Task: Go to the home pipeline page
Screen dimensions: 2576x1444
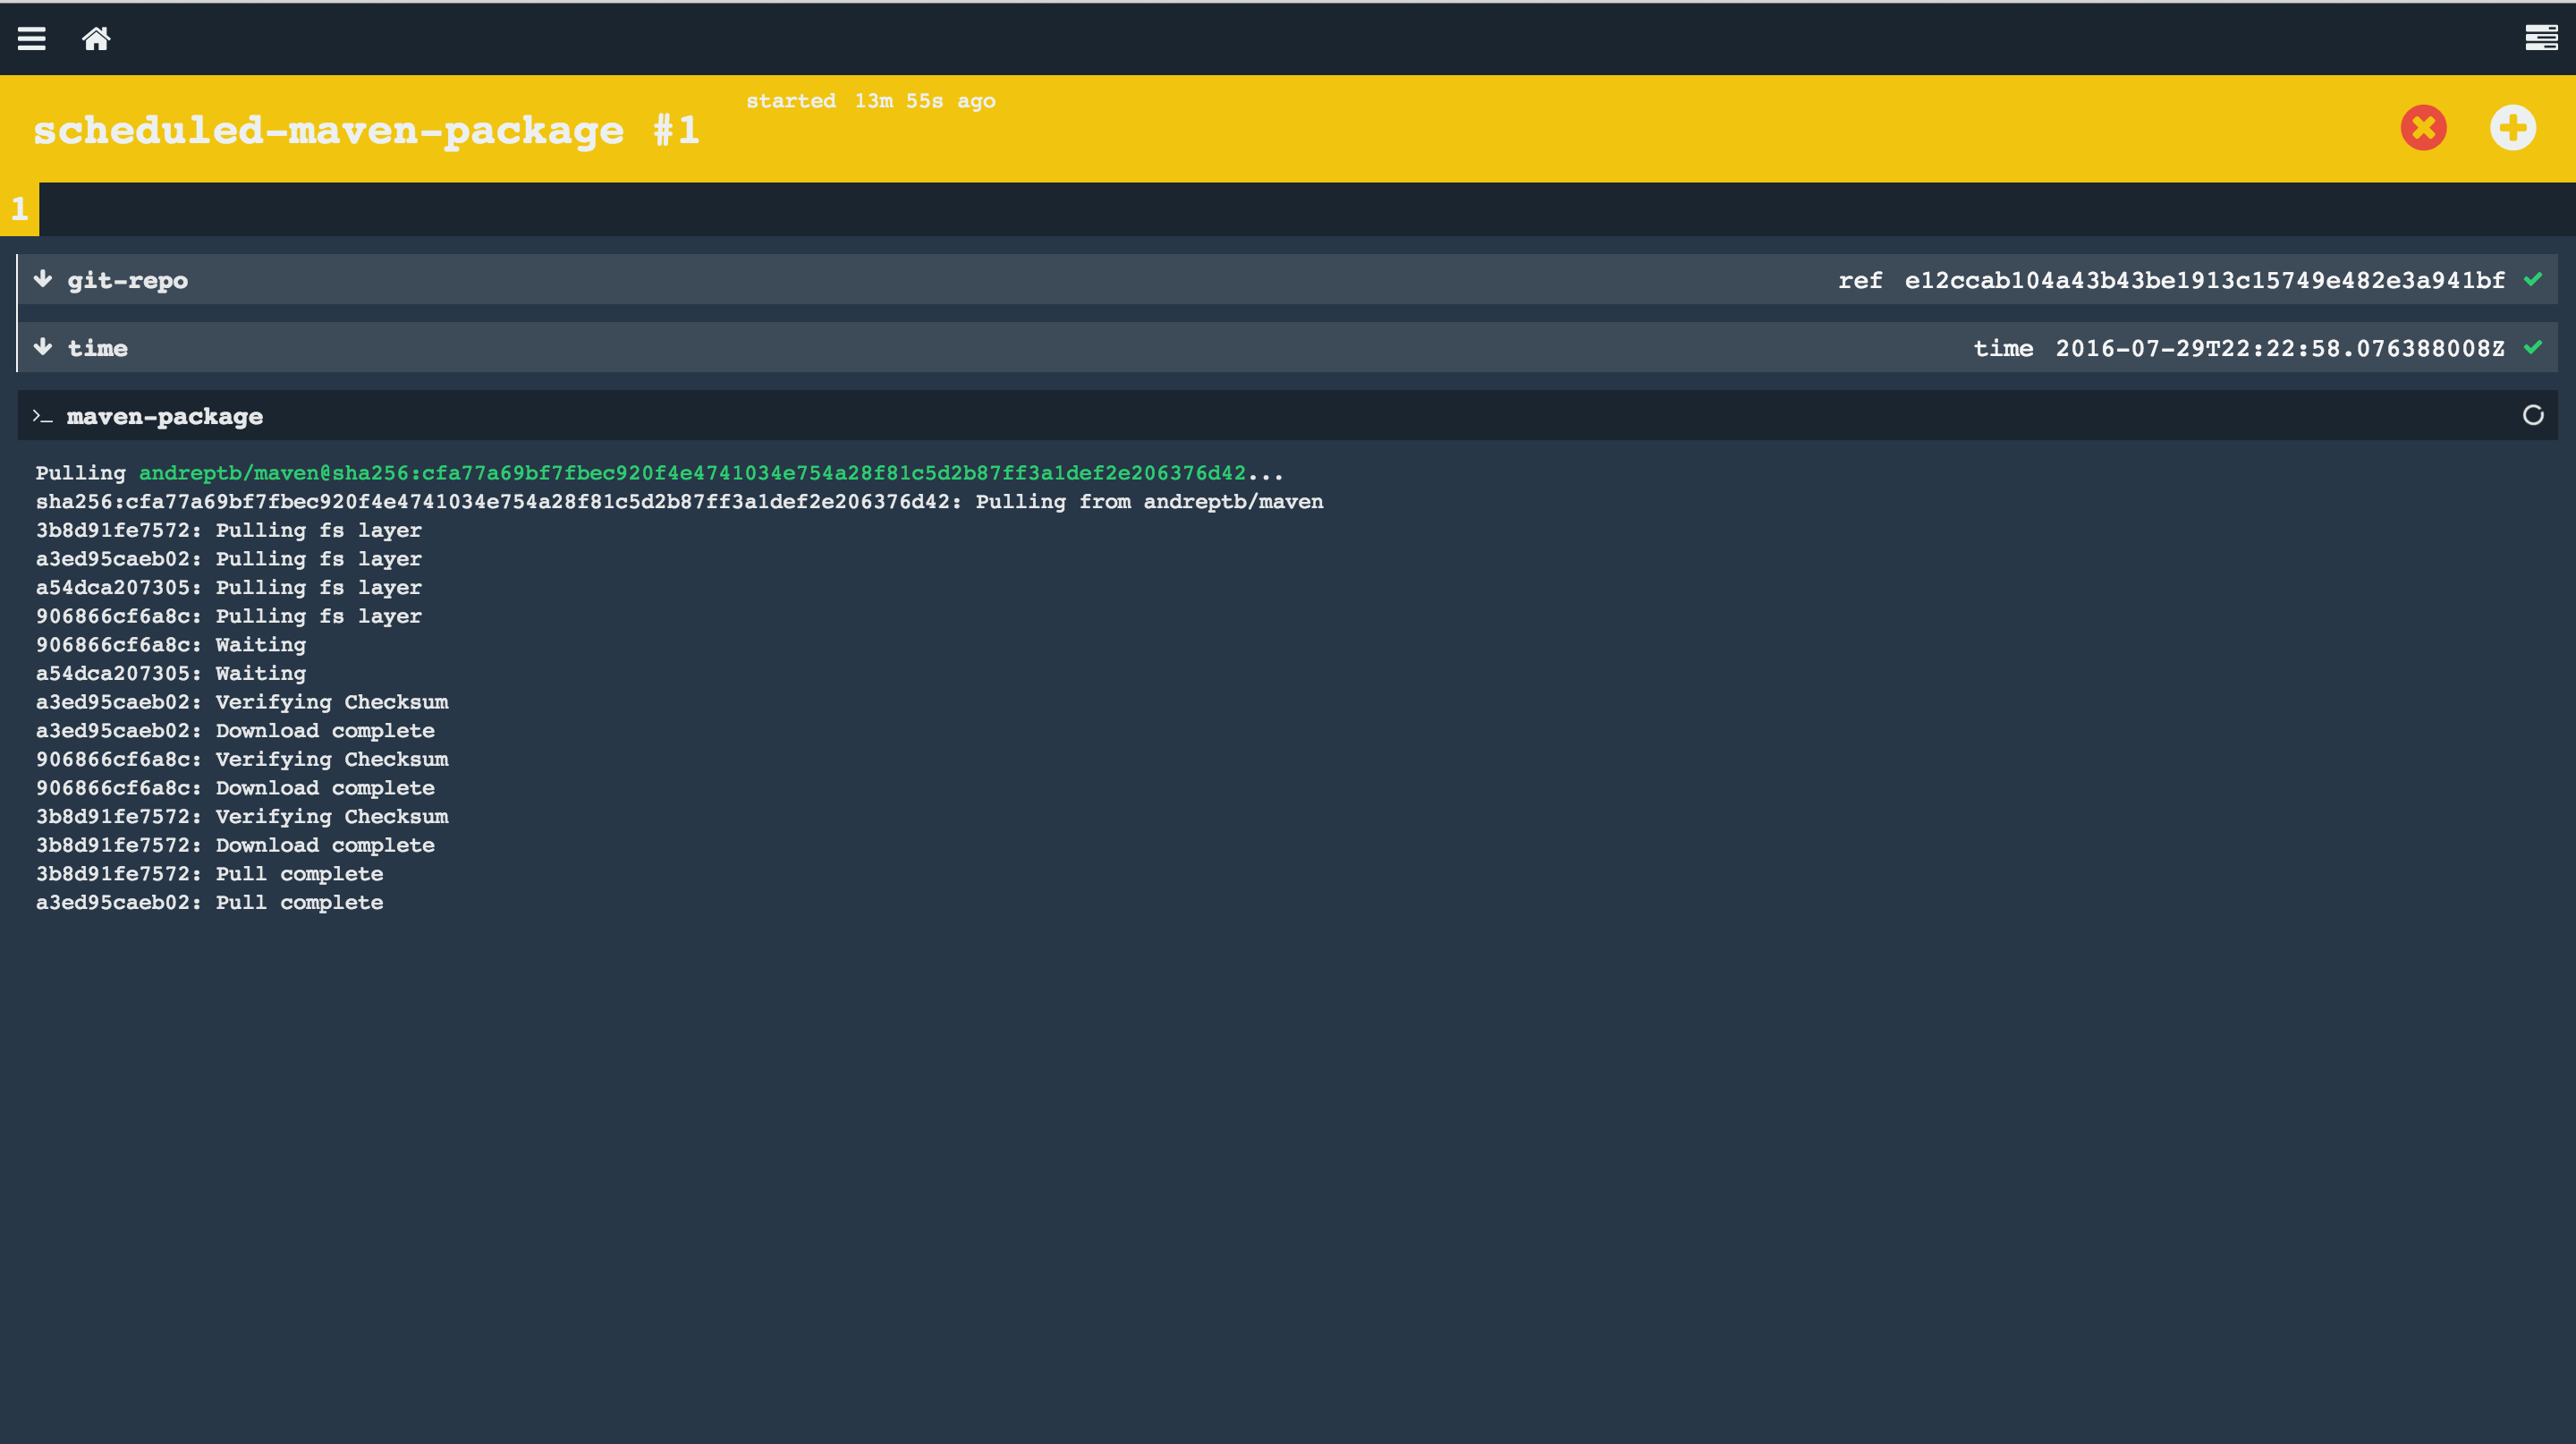Action: coord(96,38)
